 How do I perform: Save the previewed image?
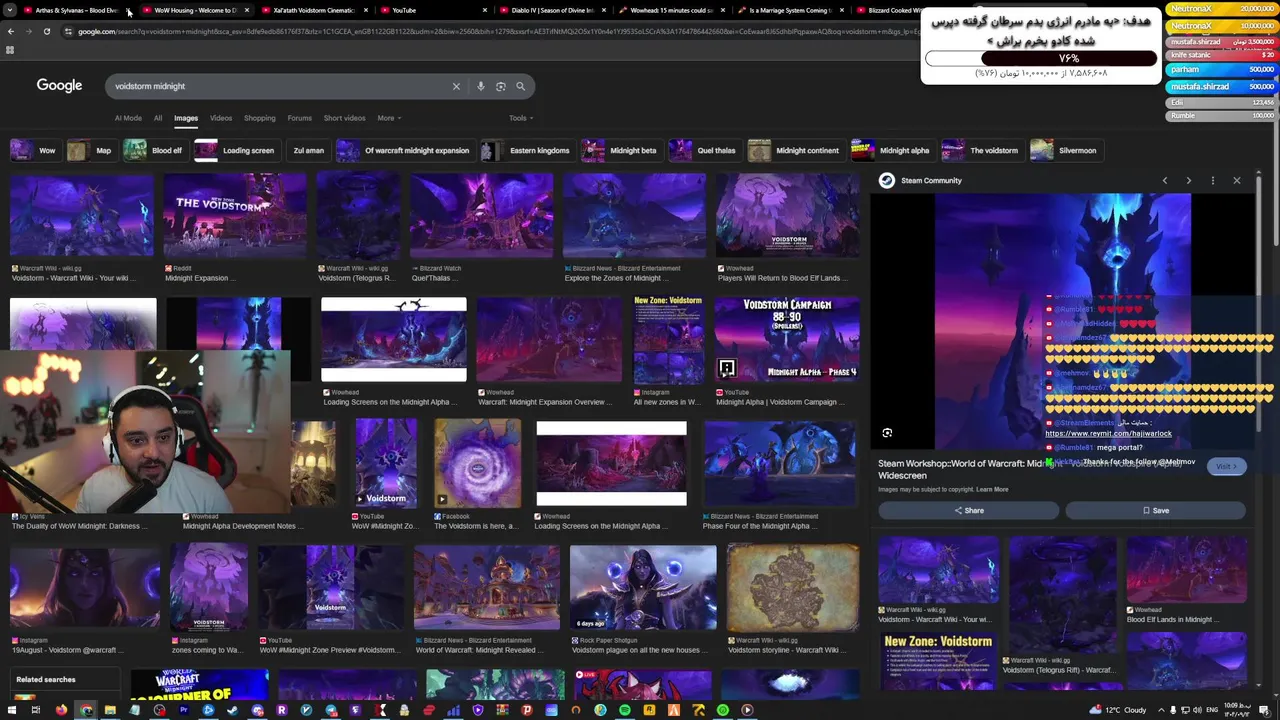click(x=1155, y=510)
